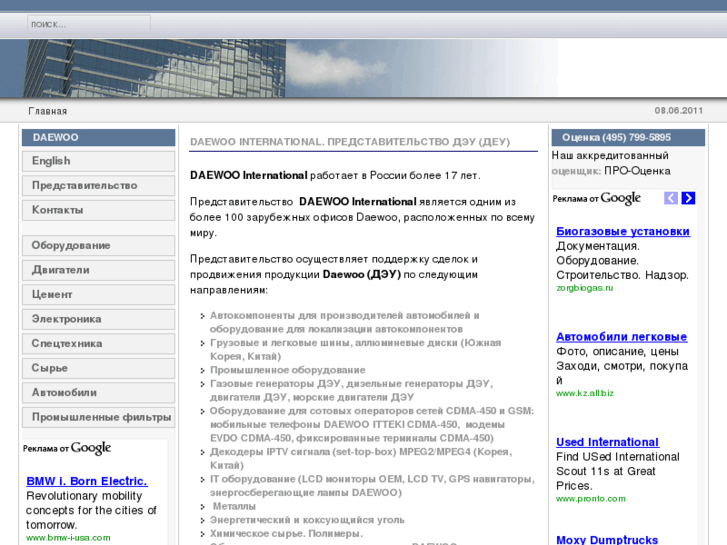The image size is (727, 545).
Task: Click Оборудование для сотовых операторов item
Action: (372, 424)
